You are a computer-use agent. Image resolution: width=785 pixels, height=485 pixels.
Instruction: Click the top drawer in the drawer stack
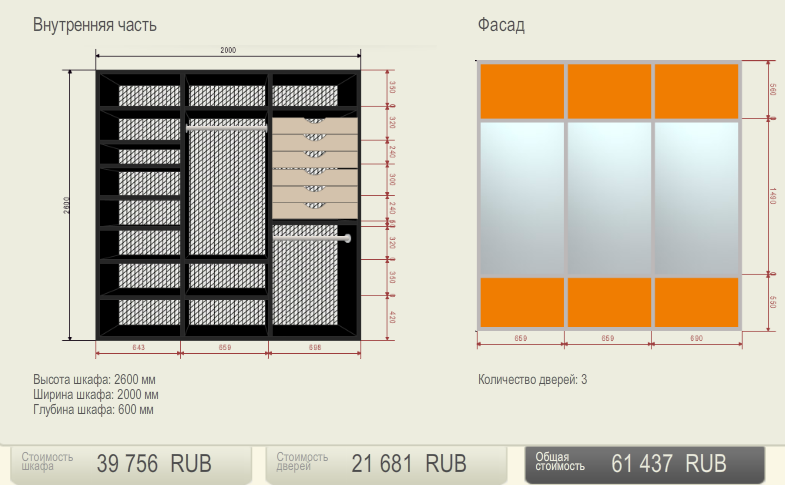(x=315, y=126)
